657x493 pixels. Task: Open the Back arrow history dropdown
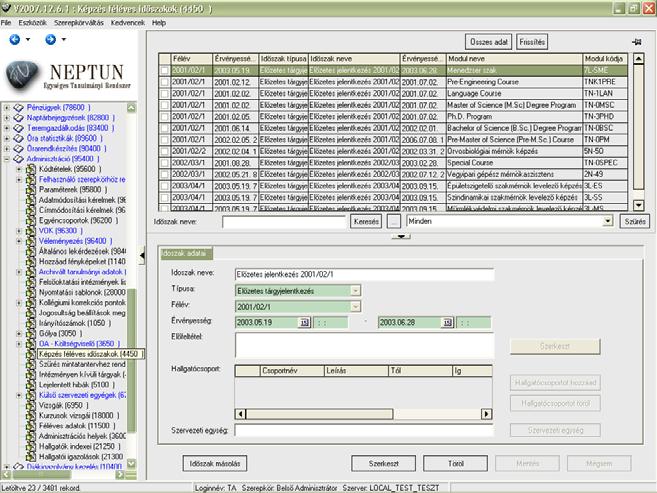[x=28, y=40]
